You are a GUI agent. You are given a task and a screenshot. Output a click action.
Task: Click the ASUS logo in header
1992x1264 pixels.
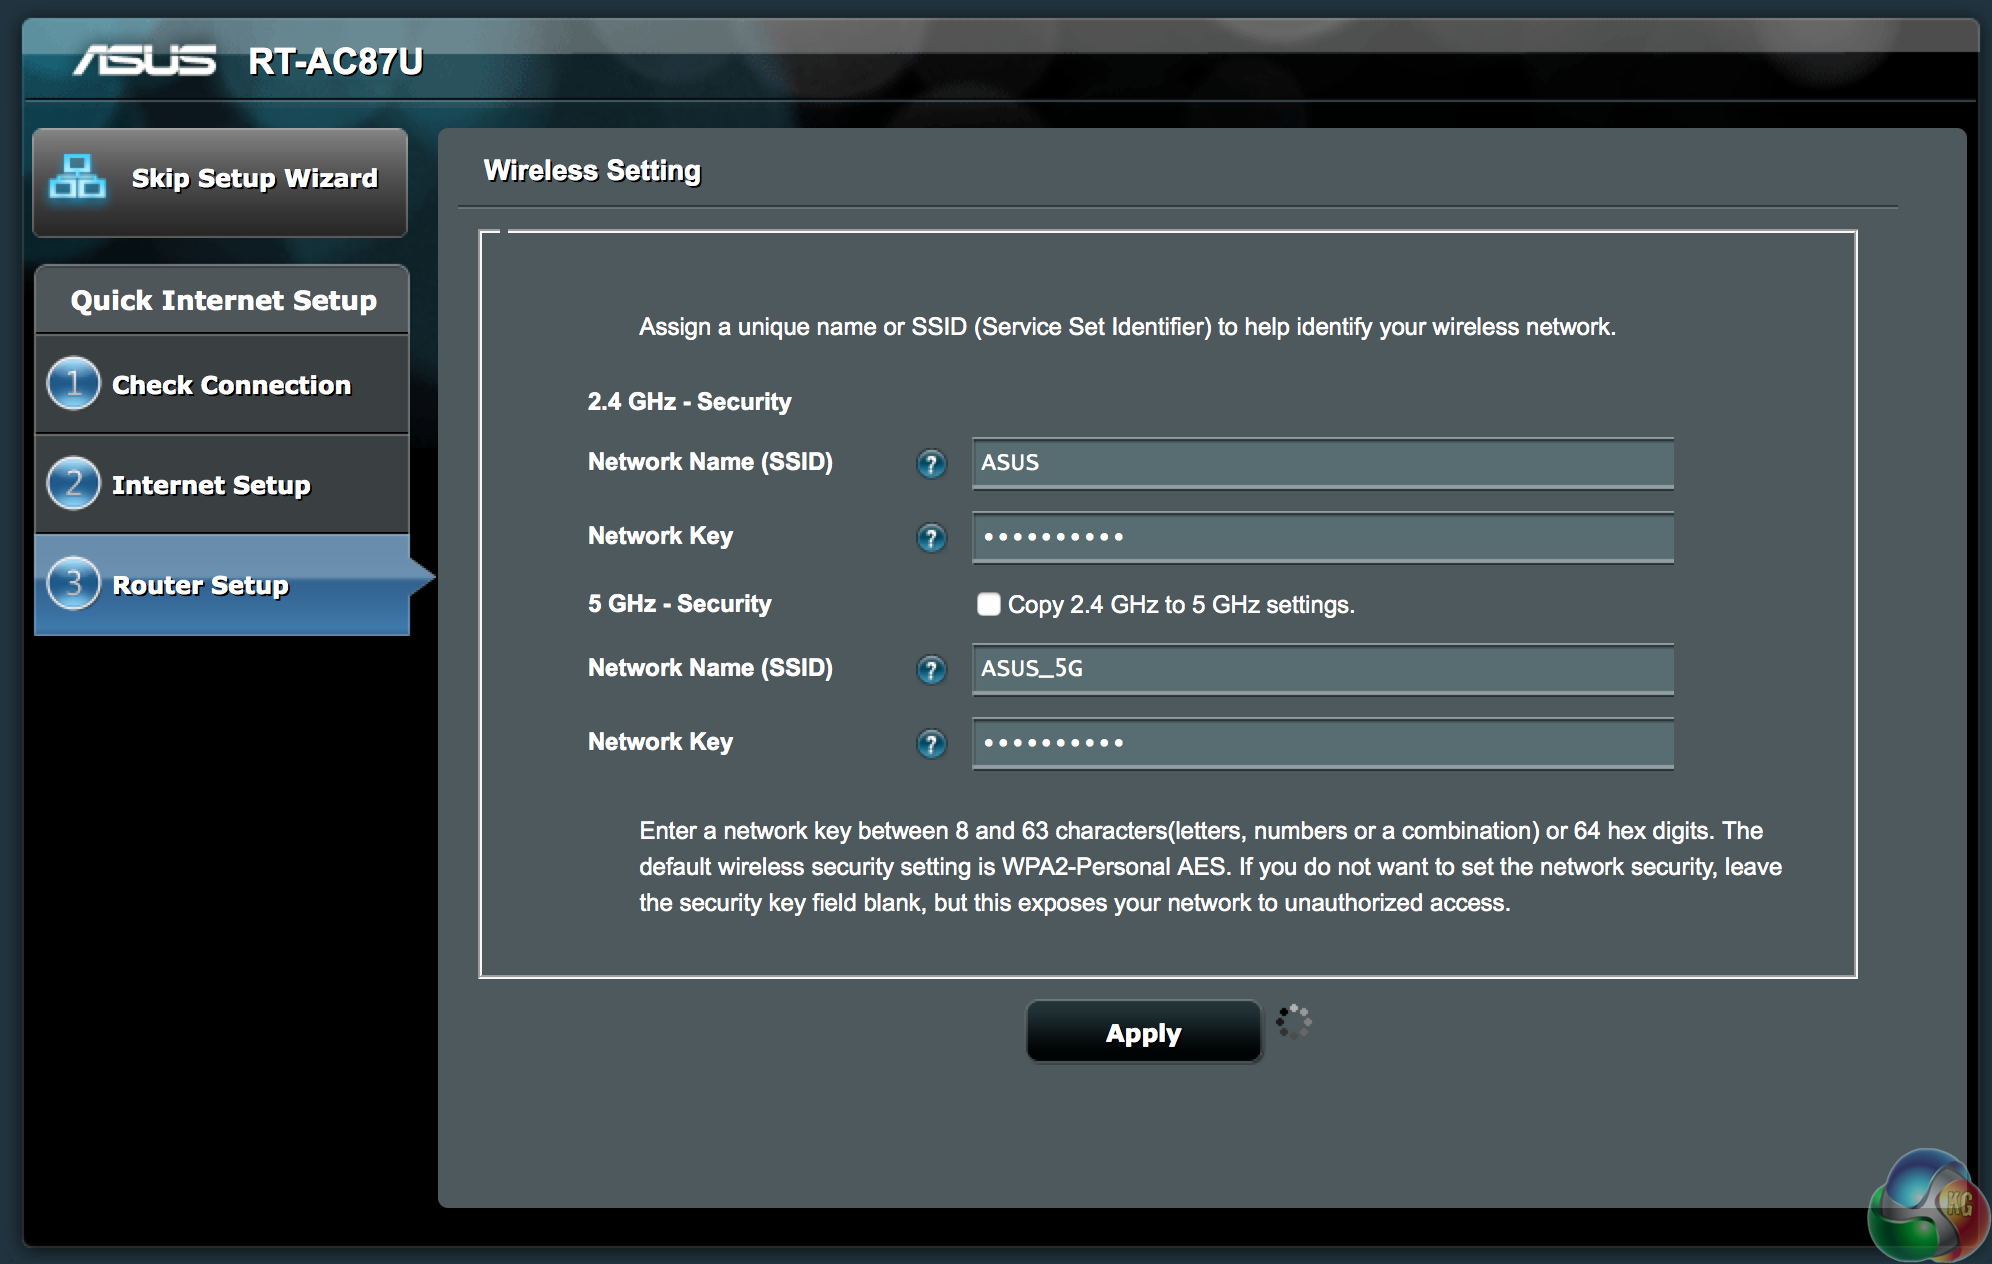coord(145,61)
